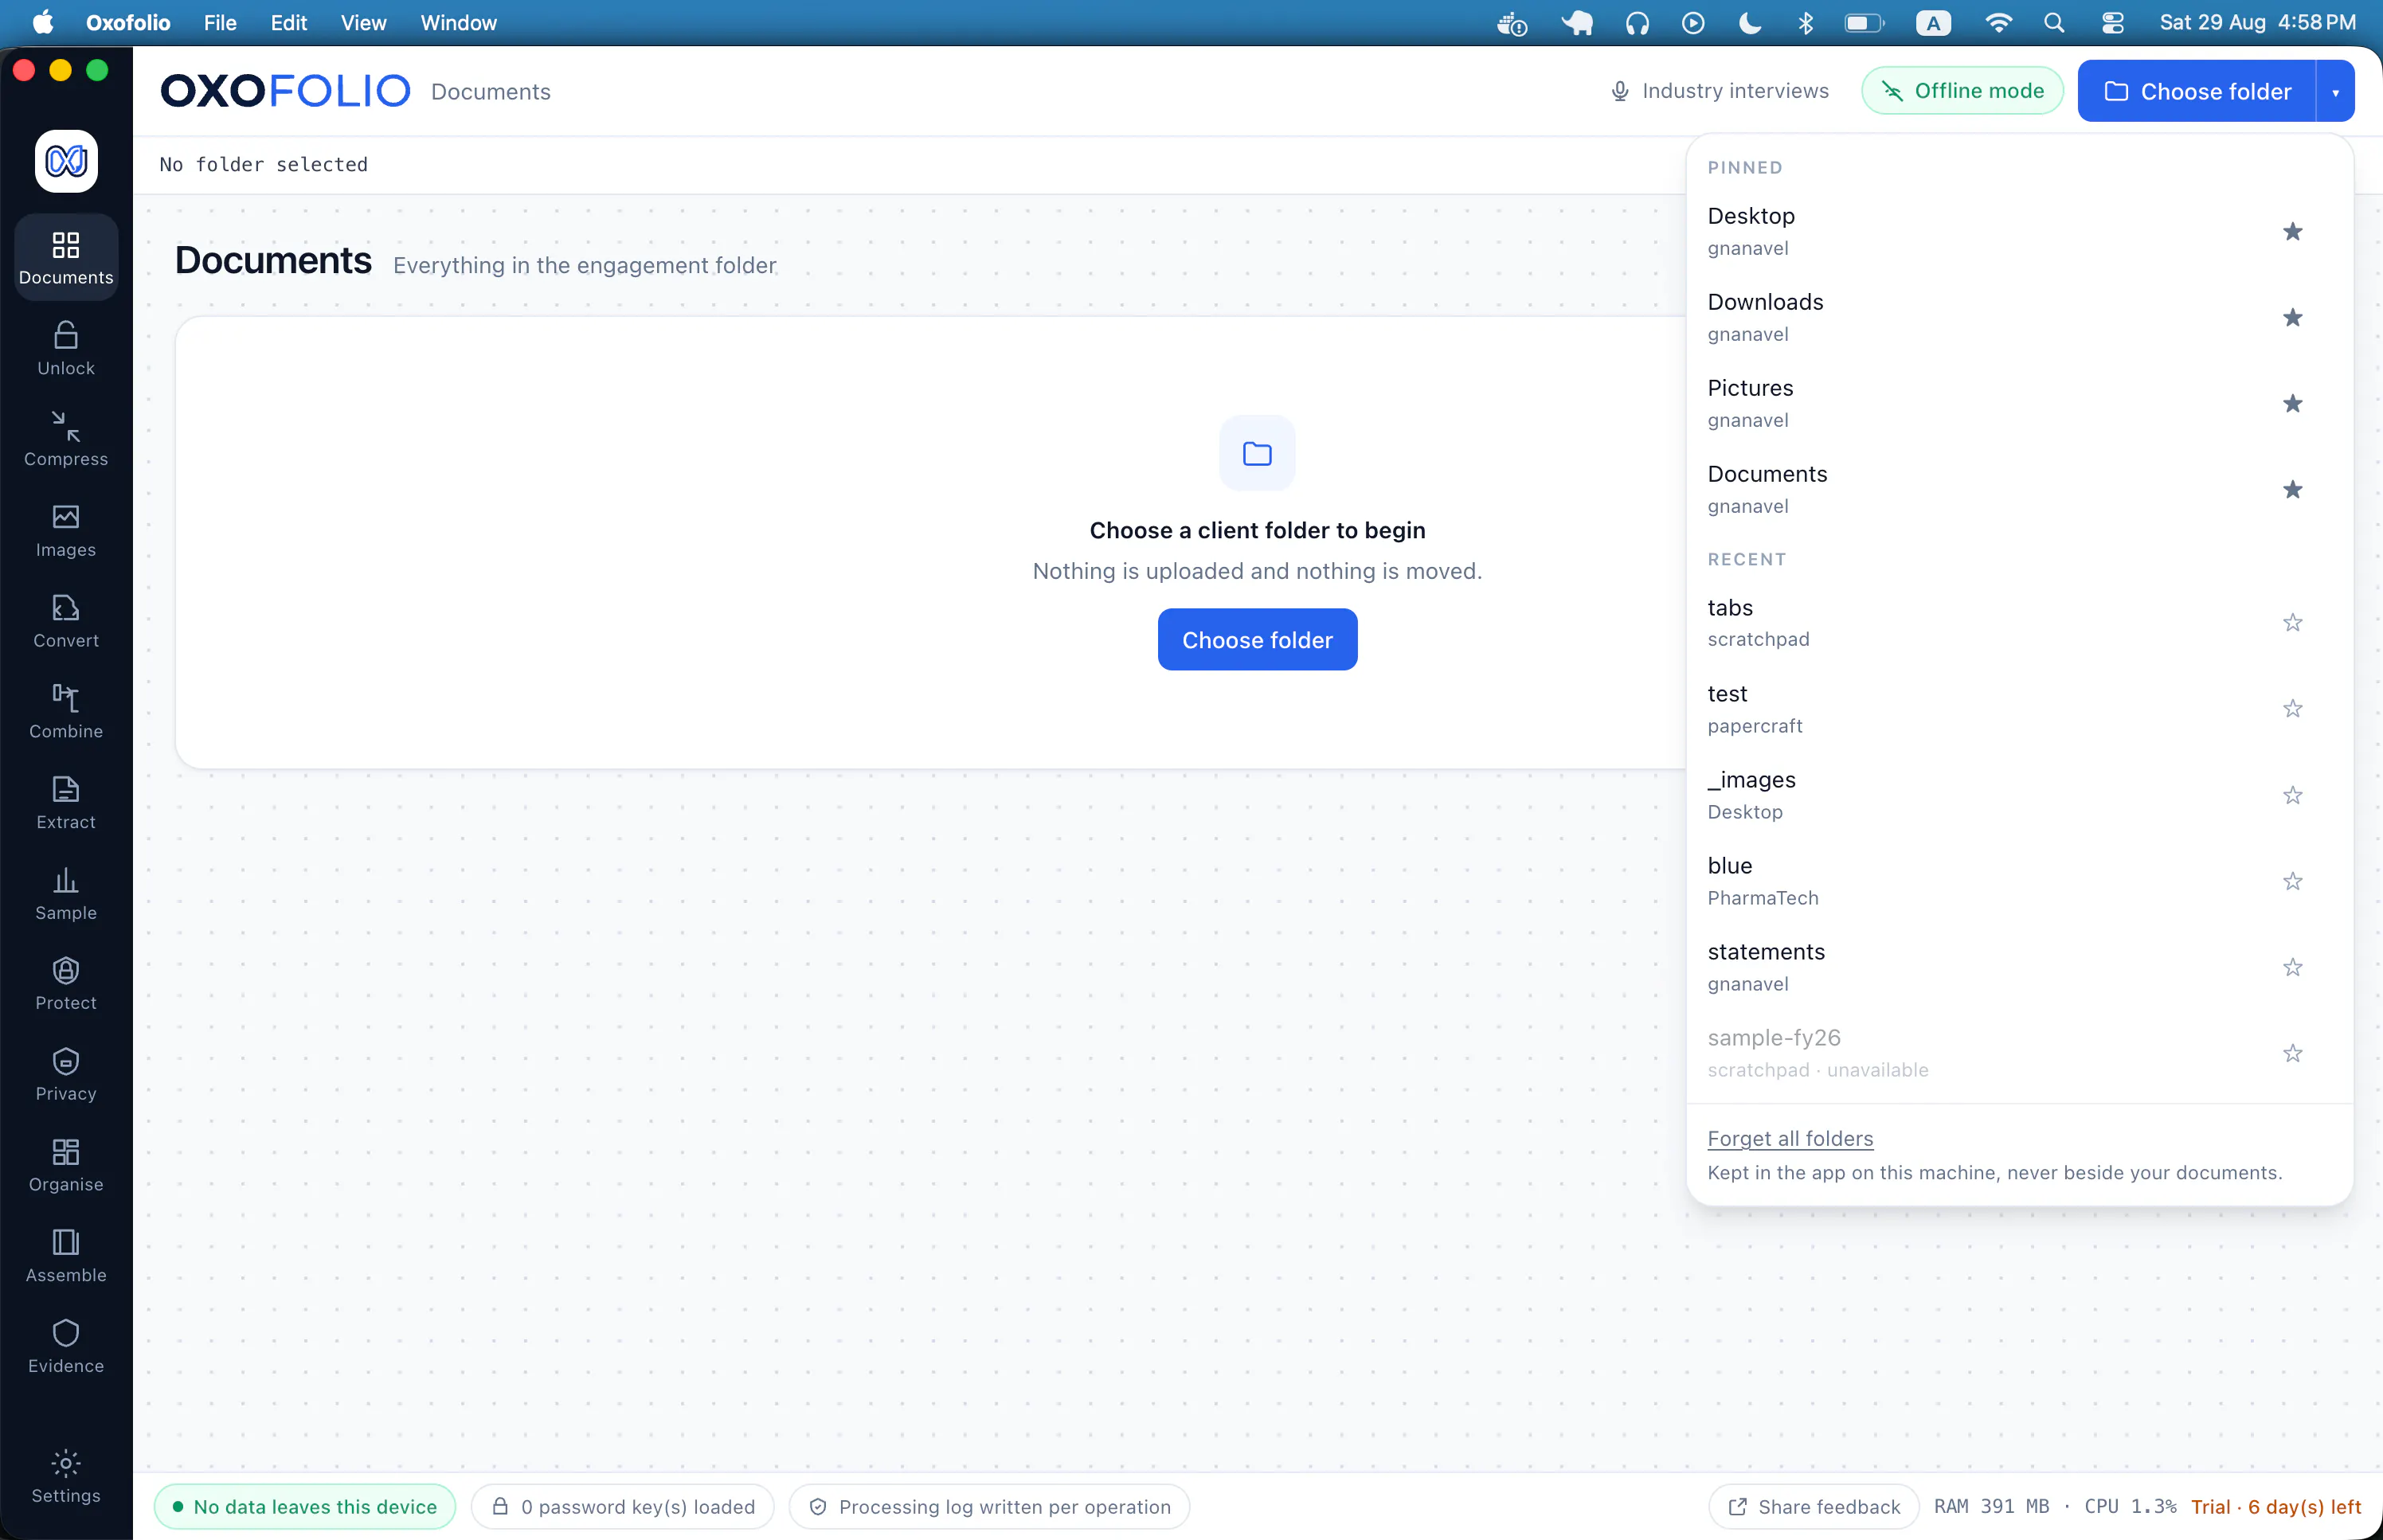Unpin the Documents folder star
This screenshot has height=1540, width=2383.
pos(2292,490)
